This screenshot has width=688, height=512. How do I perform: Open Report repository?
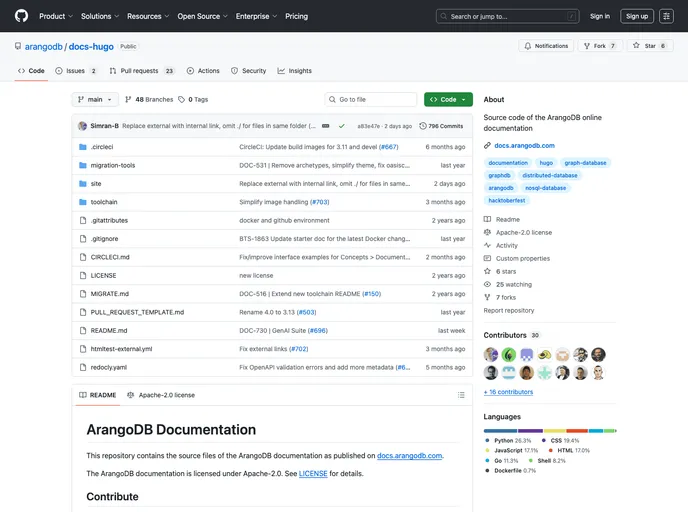pos(509,311)
